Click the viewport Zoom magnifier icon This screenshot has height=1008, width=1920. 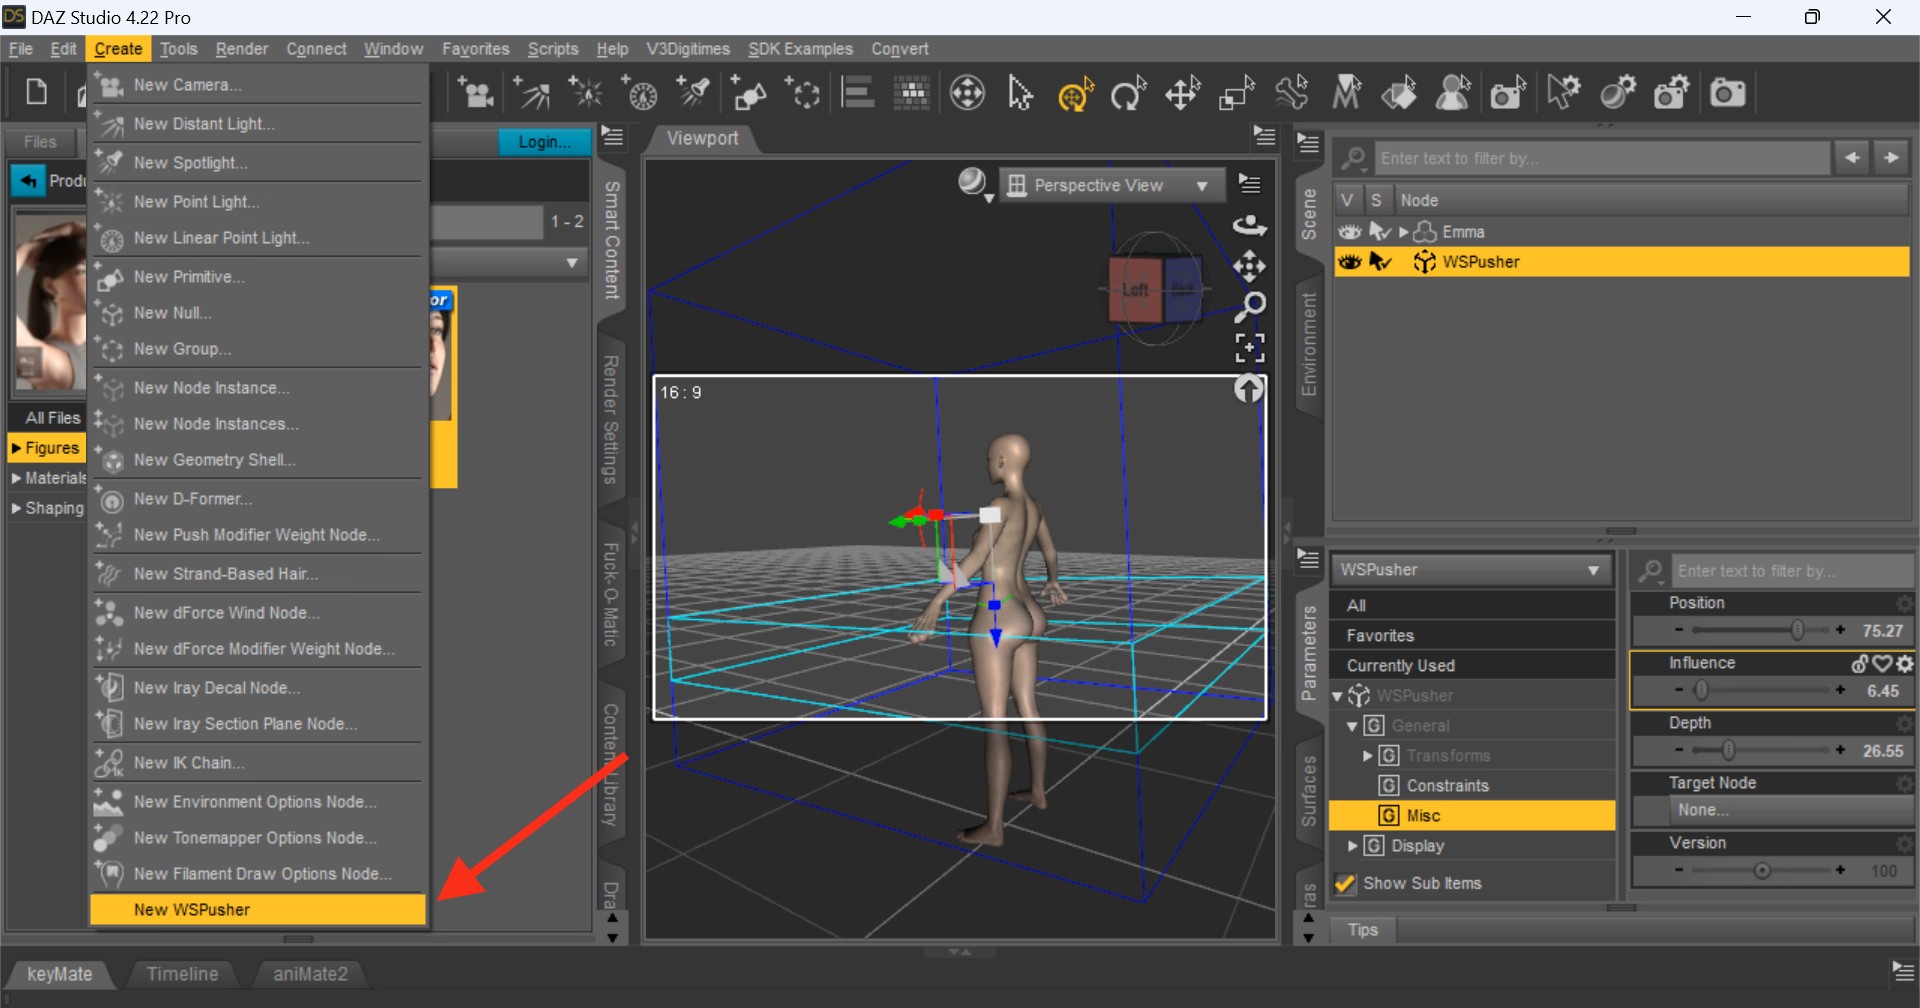pyautogui.click(x=1250, y=306)
